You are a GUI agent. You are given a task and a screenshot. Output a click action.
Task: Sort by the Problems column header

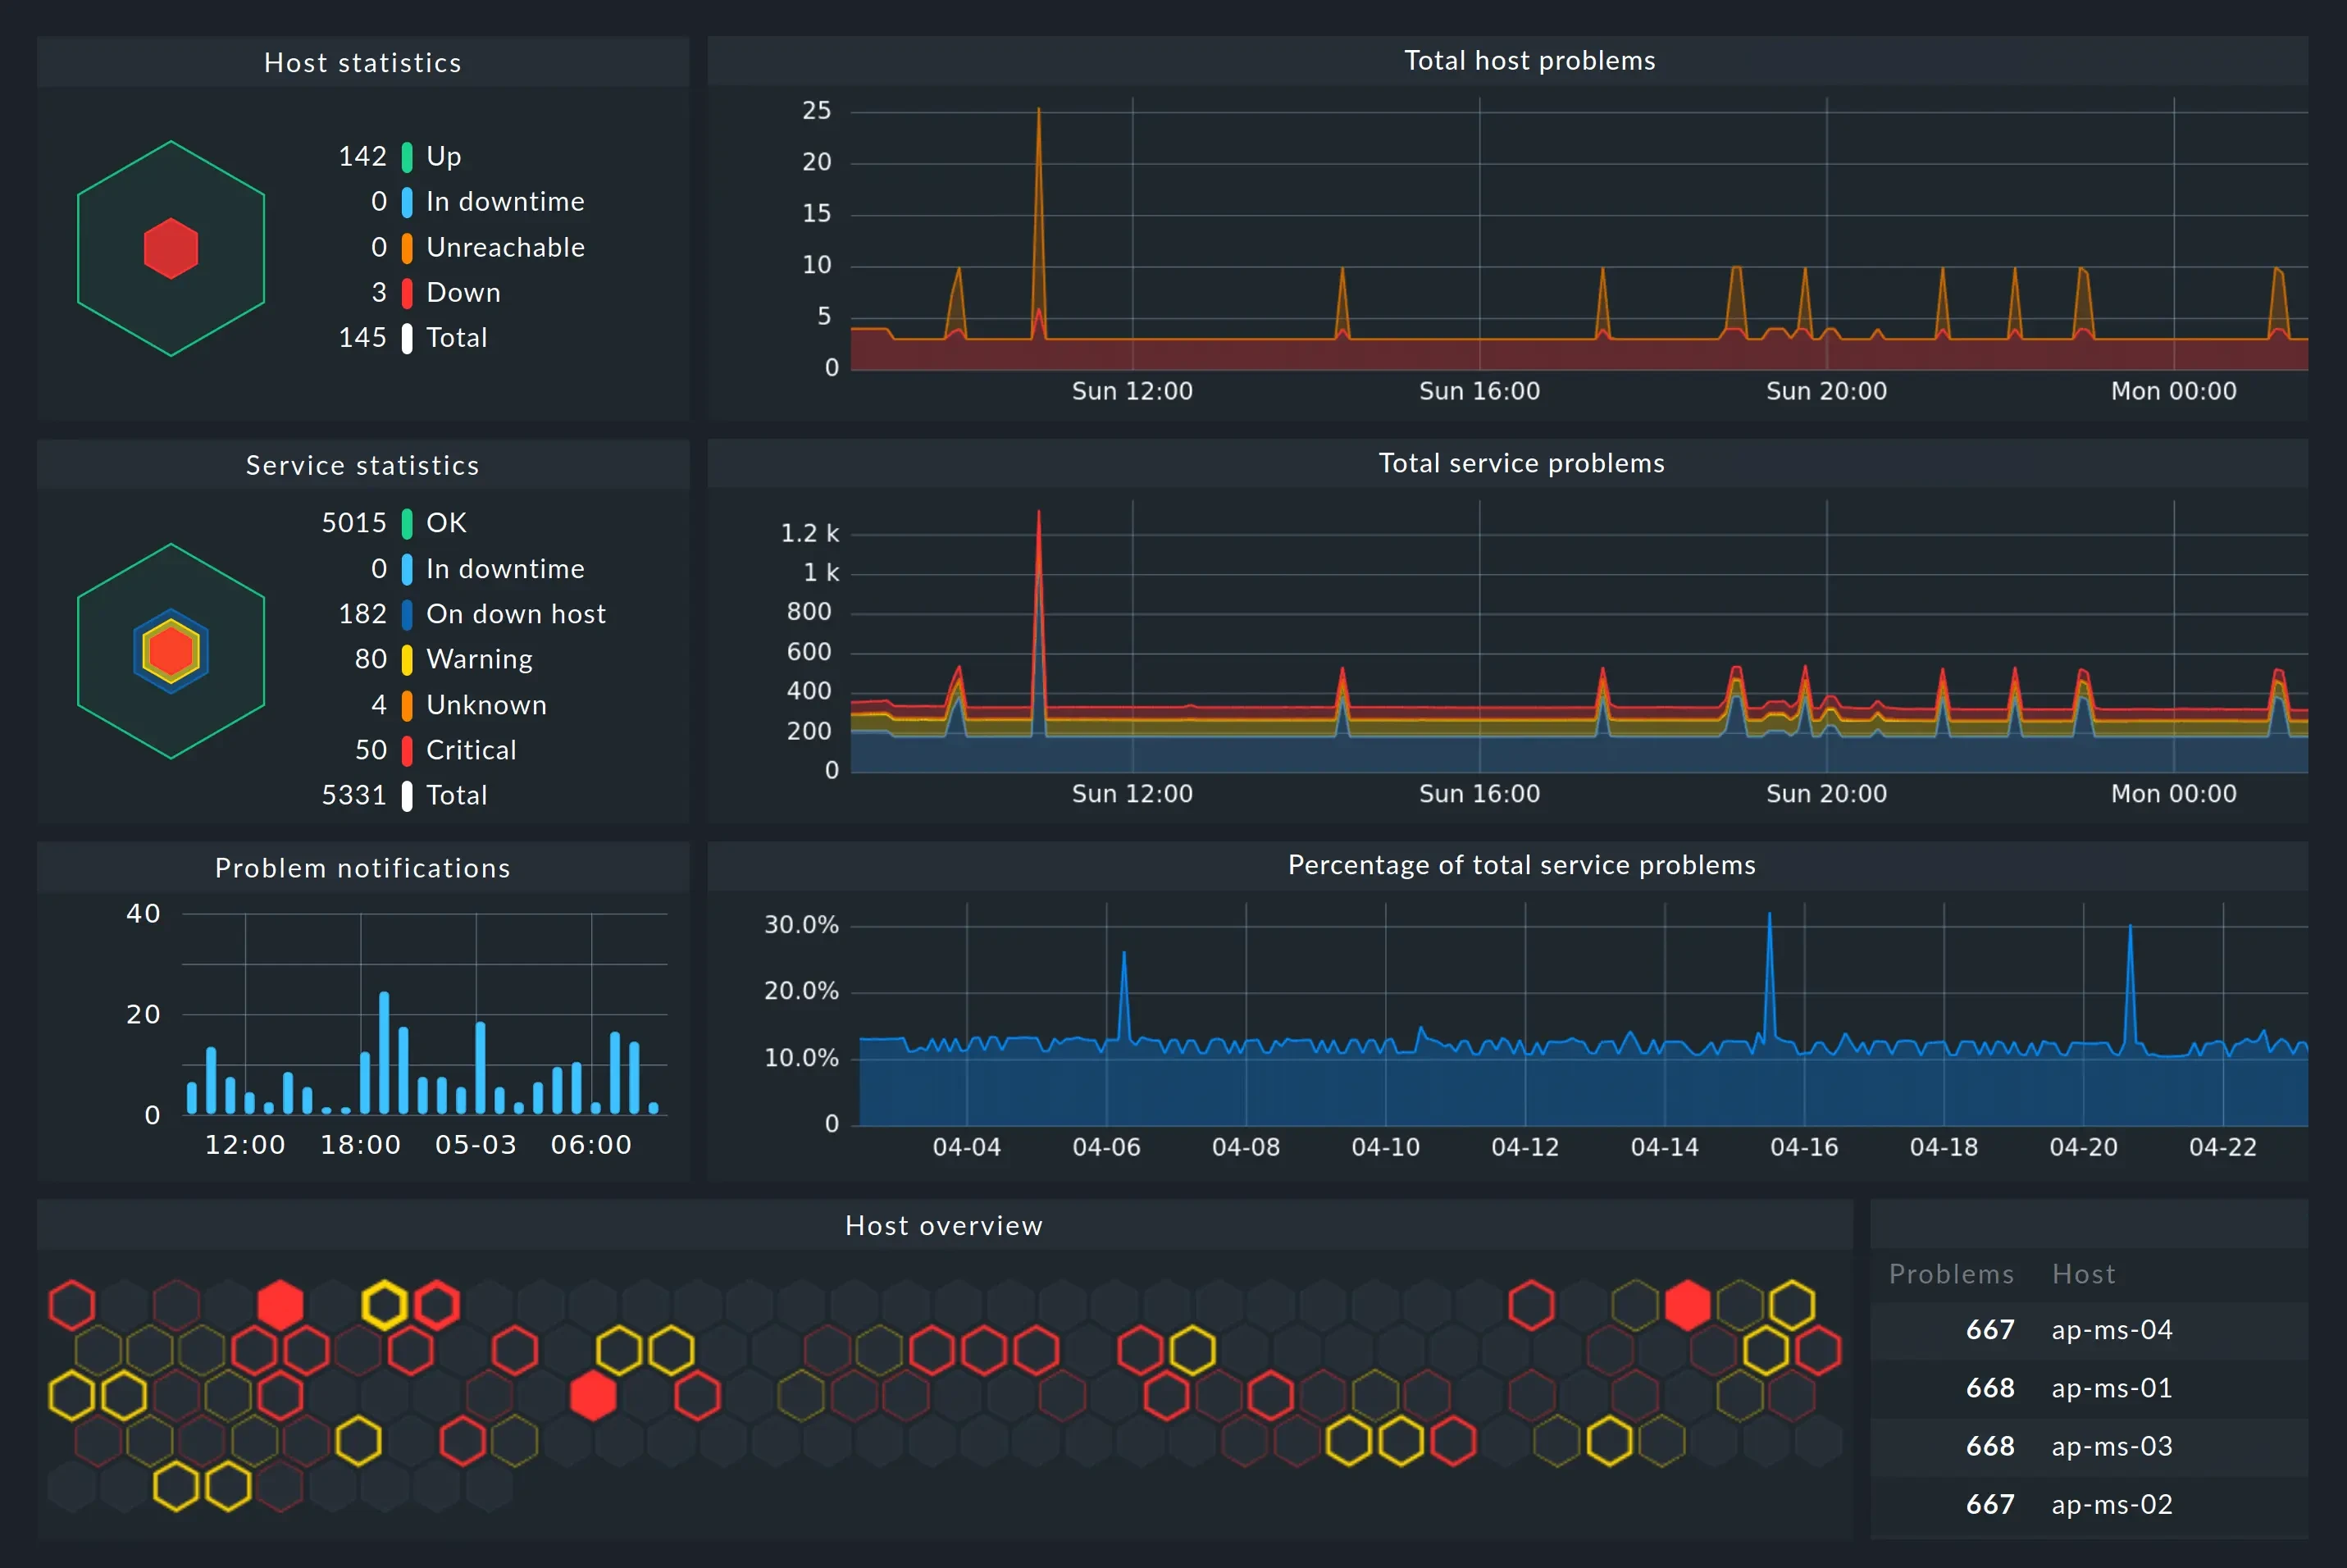pyautogui.click(x=1950, y=1274)
